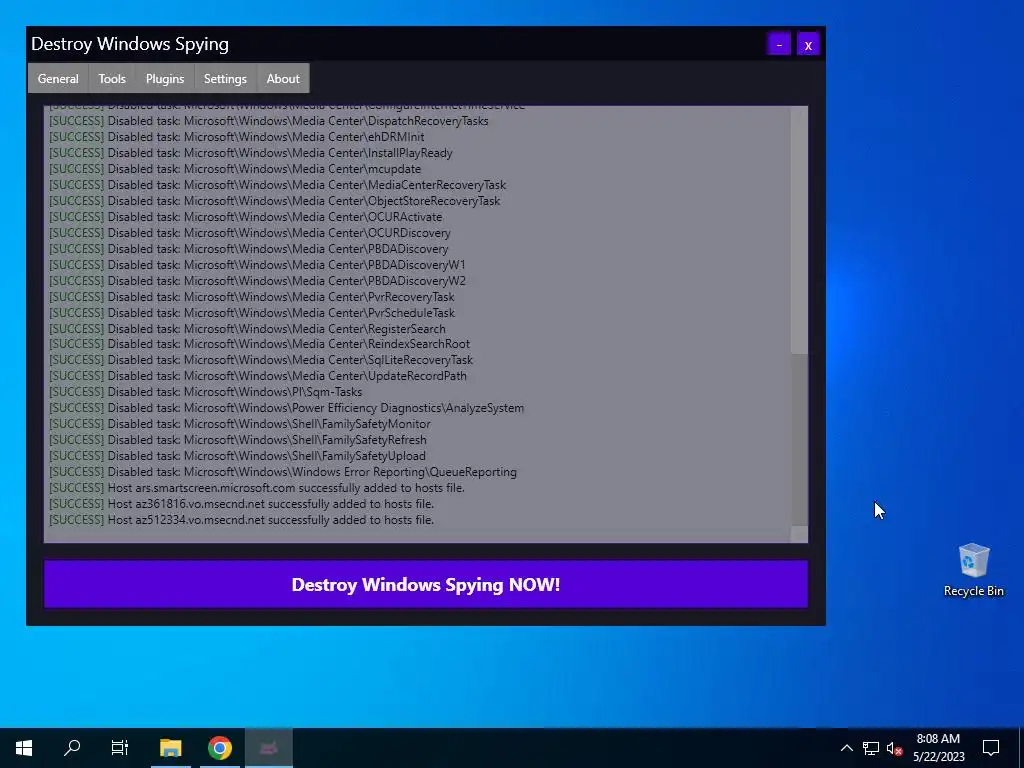Switch to the Tools tab

112,78
